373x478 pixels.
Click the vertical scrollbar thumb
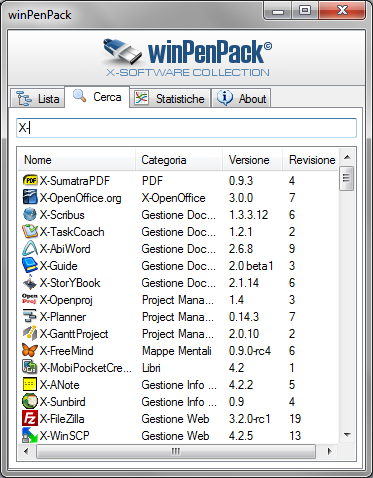tap(347, 178)
